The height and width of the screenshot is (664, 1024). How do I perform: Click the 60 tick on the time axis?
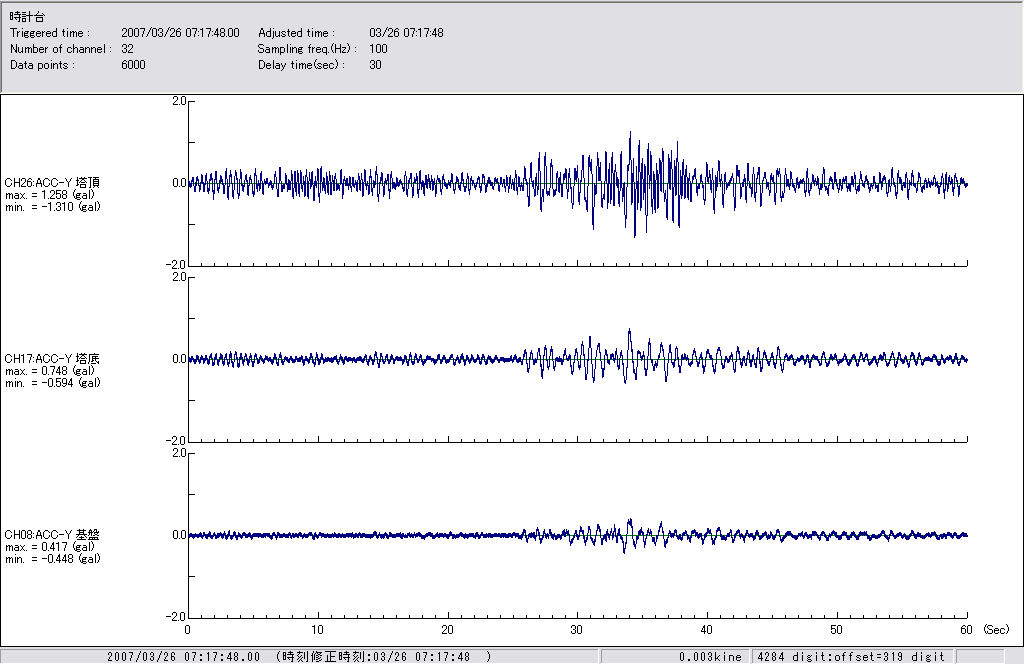(x=966, y=630)
